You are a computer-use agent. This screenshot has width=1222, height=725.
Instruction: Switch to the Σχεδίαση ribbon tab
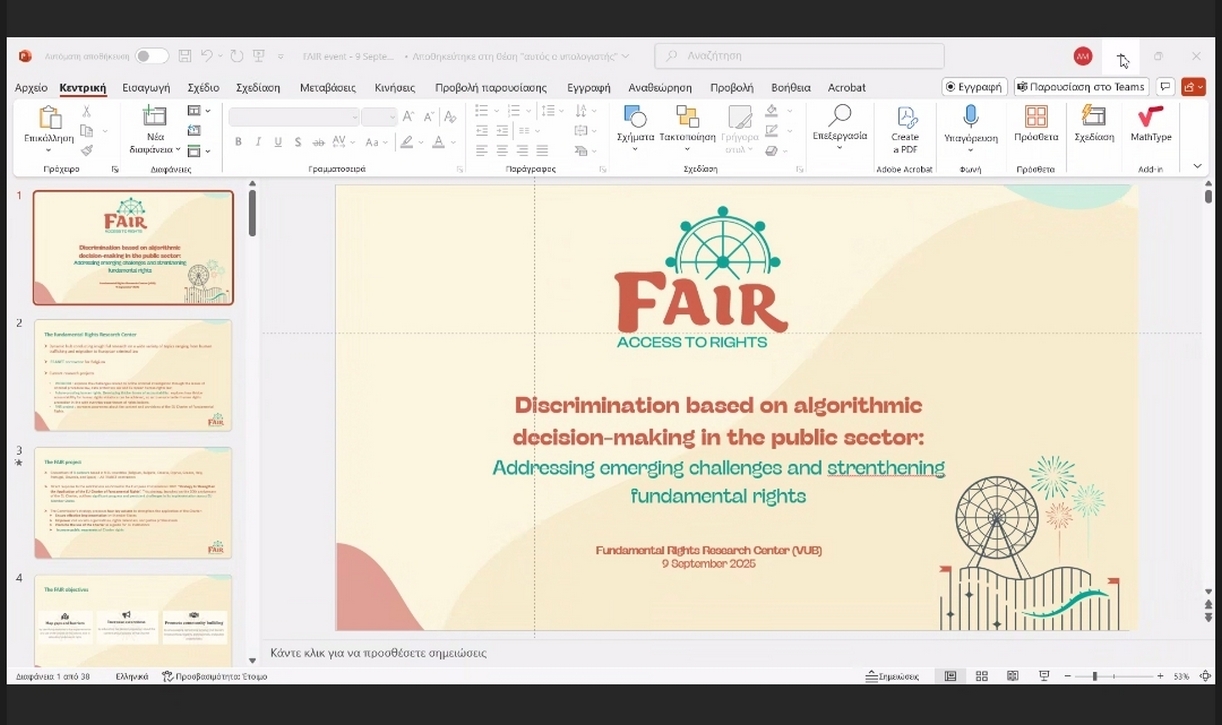[x=258, y=88]
